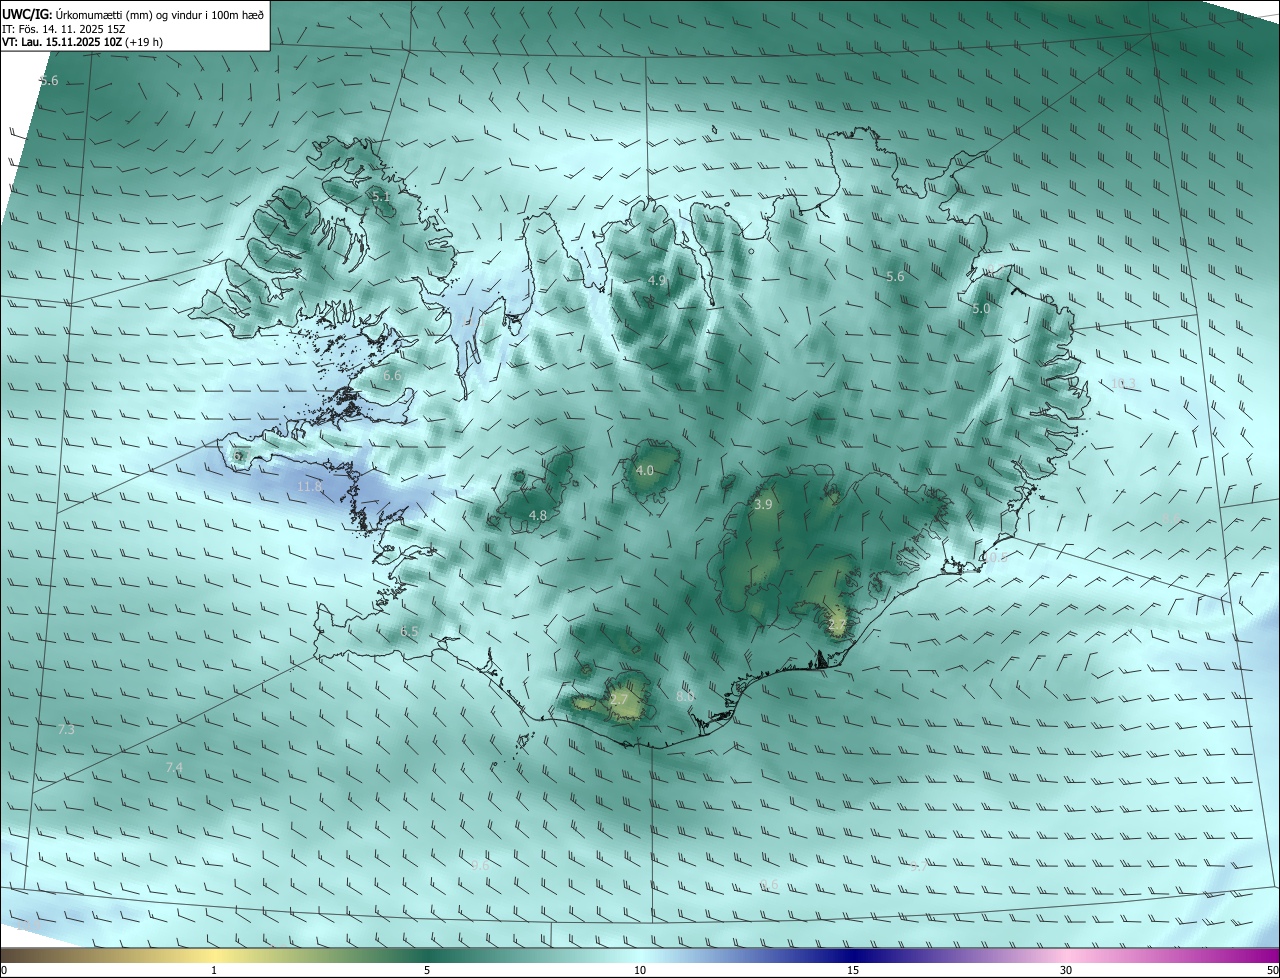Click the 5.0 value label

tap(980, 309)
